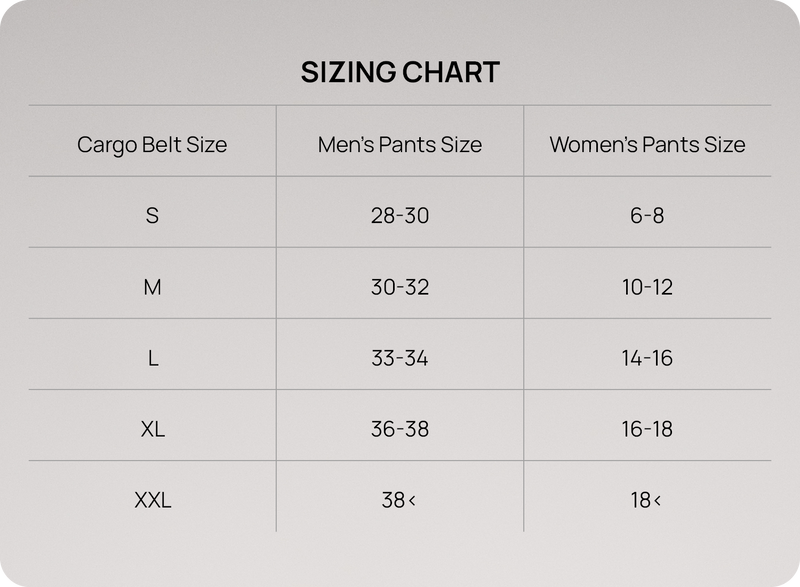Select the Women's Pants Size header
Screen dimensions: 800x587
tap(647, 144)
